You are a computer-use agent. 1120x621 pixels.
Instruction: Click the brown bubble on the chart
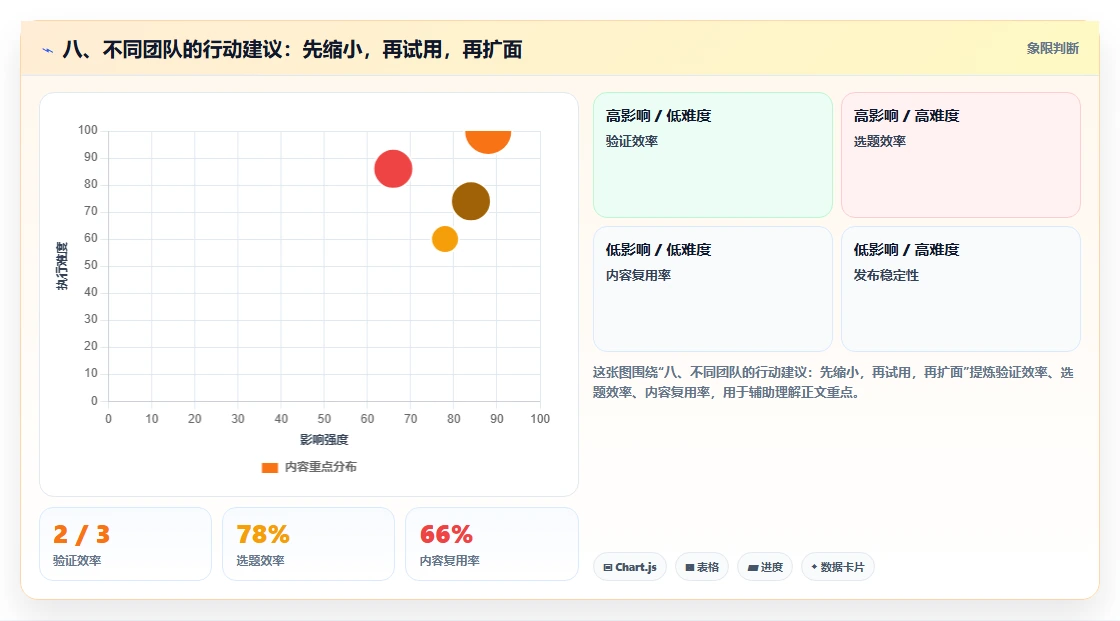(x=471, y=201)
